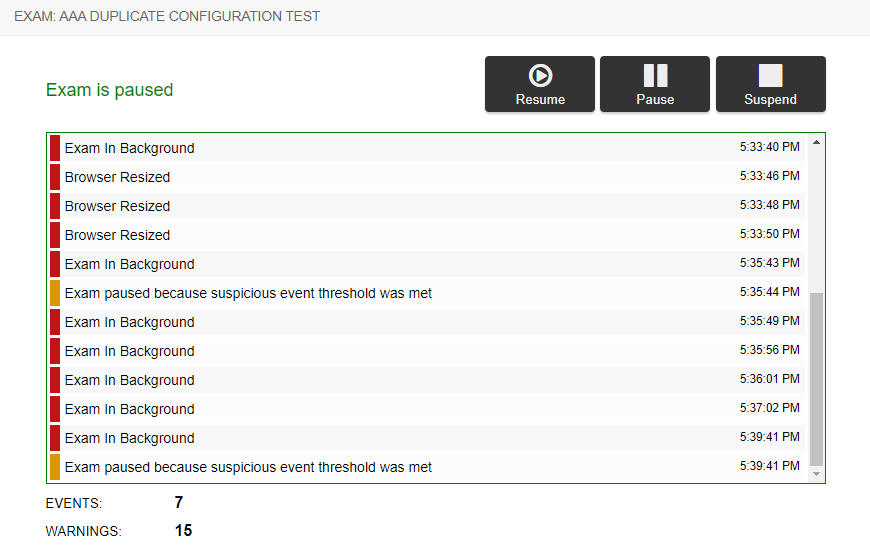
Task: Select the exam paused threshold row at 5:35:44 PM
Action: tap(427, 293)
